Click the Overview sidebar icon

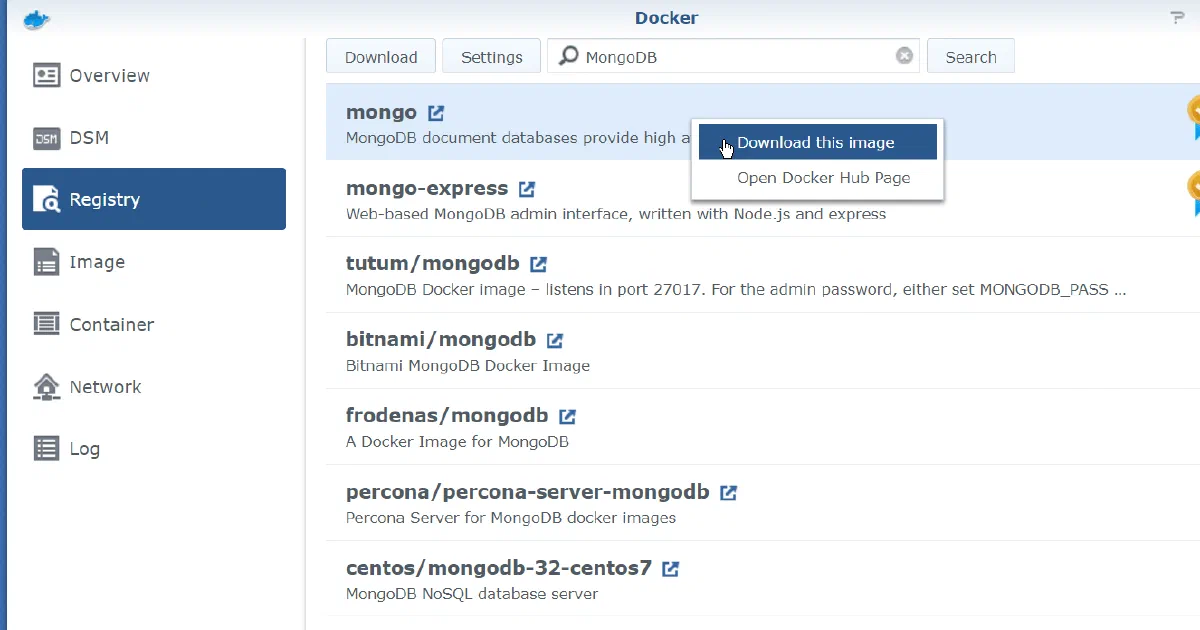(x=46, y=76)
